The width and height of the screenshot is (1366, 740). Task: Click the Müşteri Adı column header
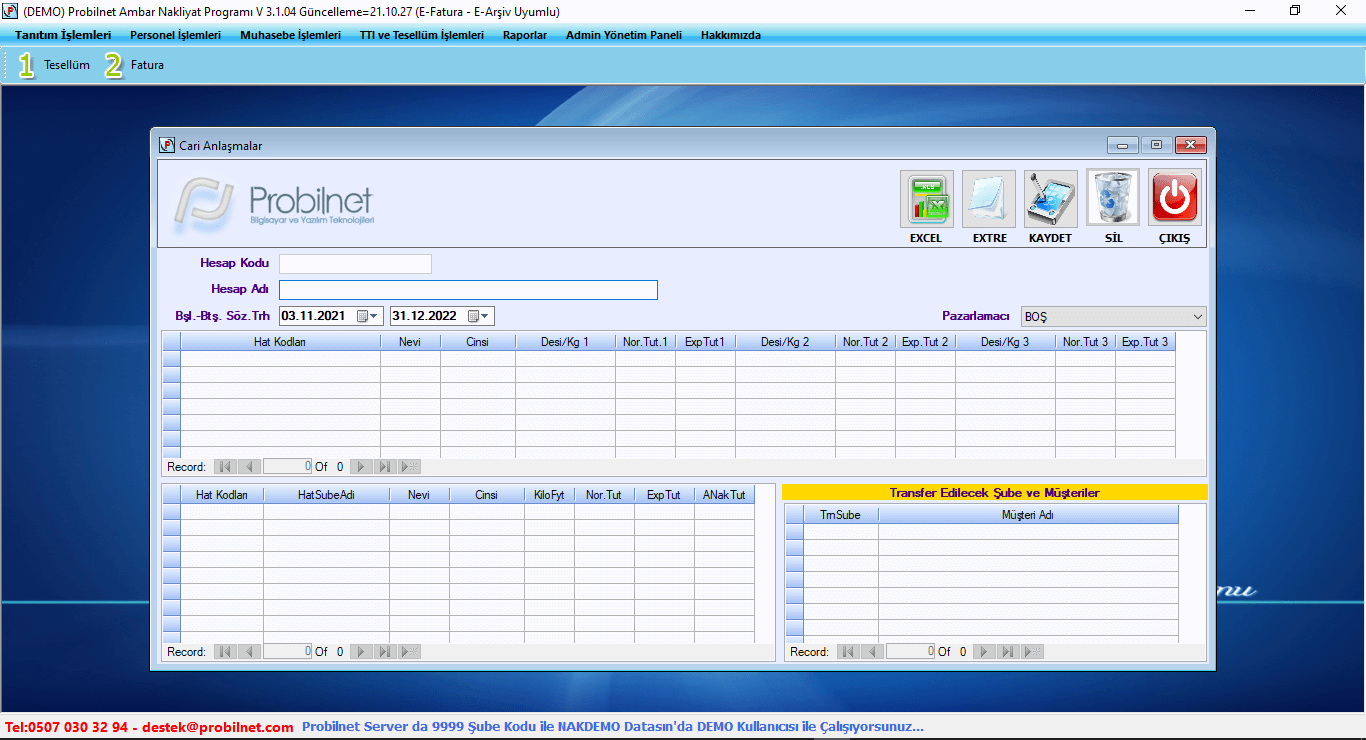coord(1027,515)
